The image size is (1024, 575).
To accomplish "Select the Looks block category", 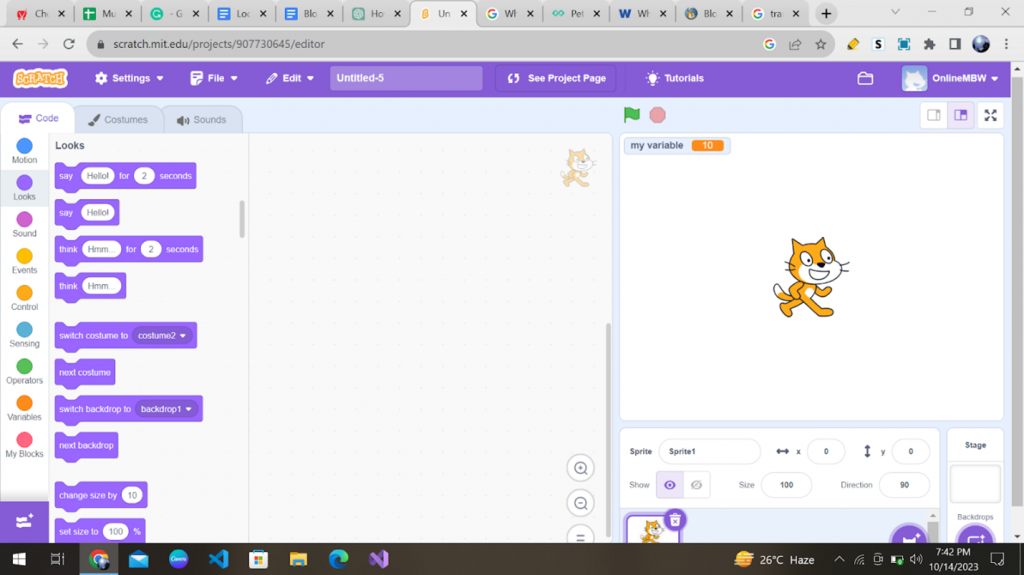I will click(x=24, y=188).
